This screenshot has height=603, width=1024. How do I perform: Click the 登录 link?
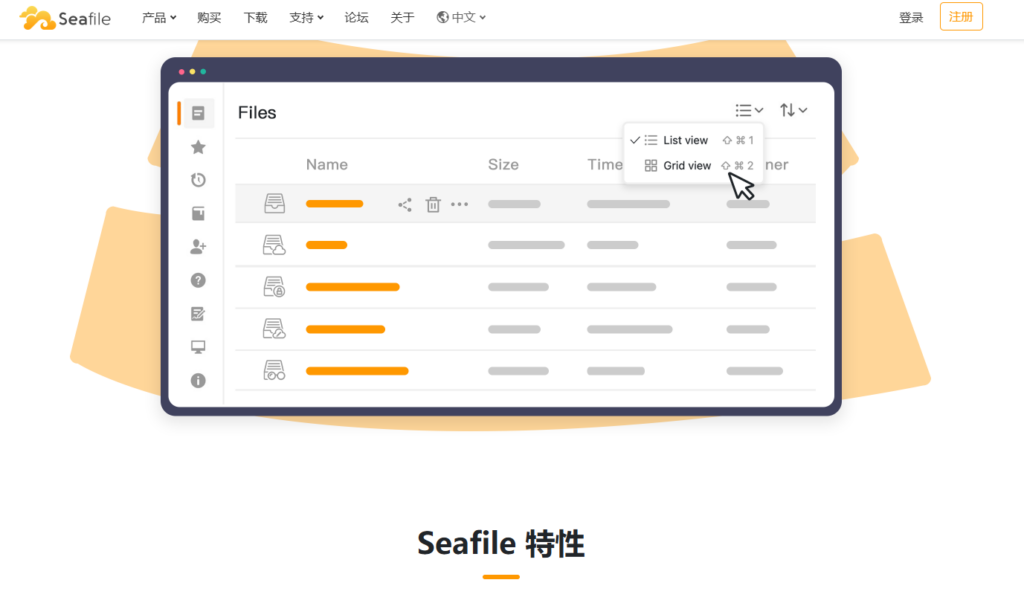click(911, 18)
